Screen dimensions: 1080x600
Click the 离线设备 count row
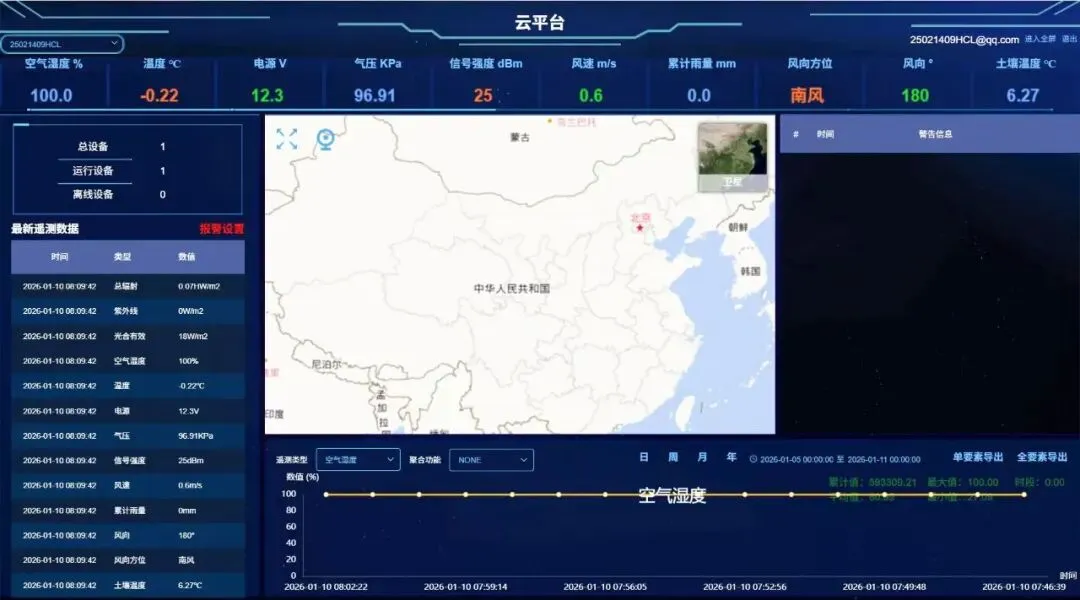(127, 194)
